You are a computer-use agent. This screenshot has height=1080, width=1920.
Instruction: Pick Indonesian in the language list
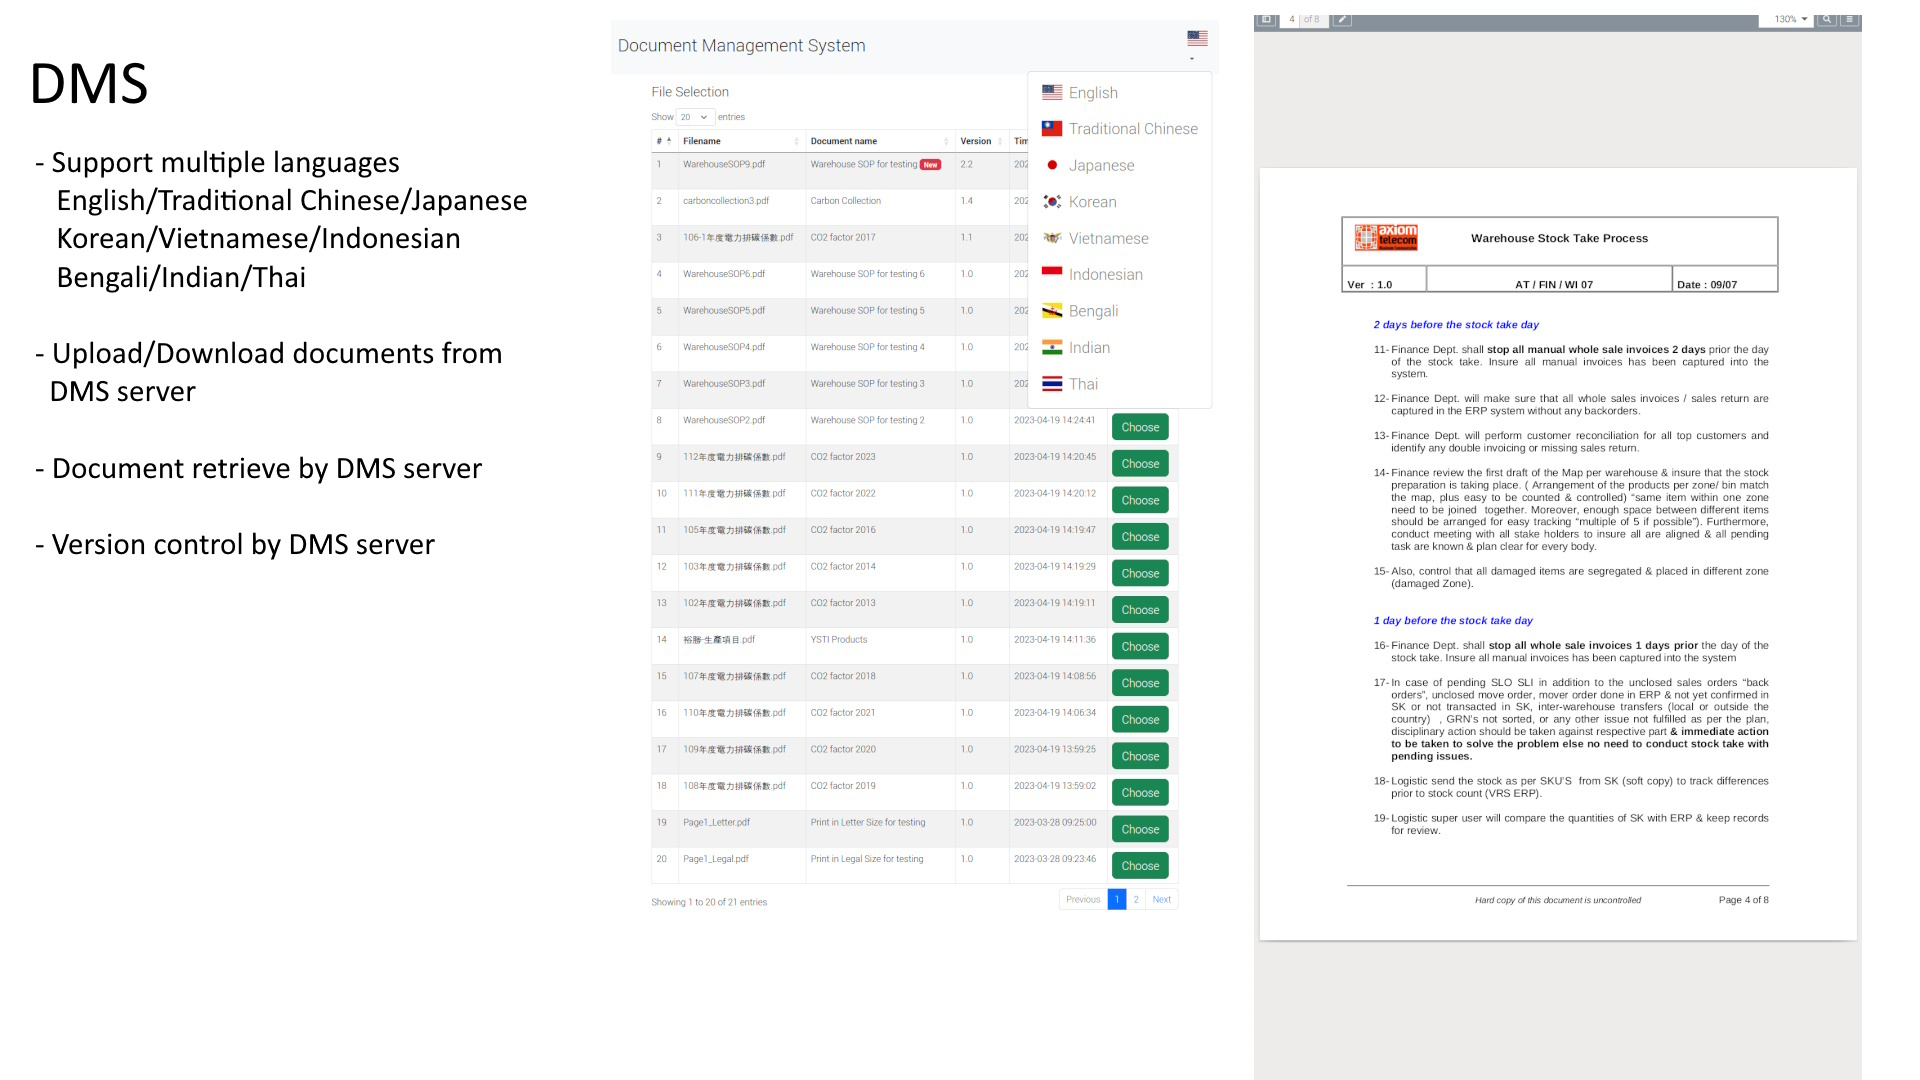tap(1105, 275)
